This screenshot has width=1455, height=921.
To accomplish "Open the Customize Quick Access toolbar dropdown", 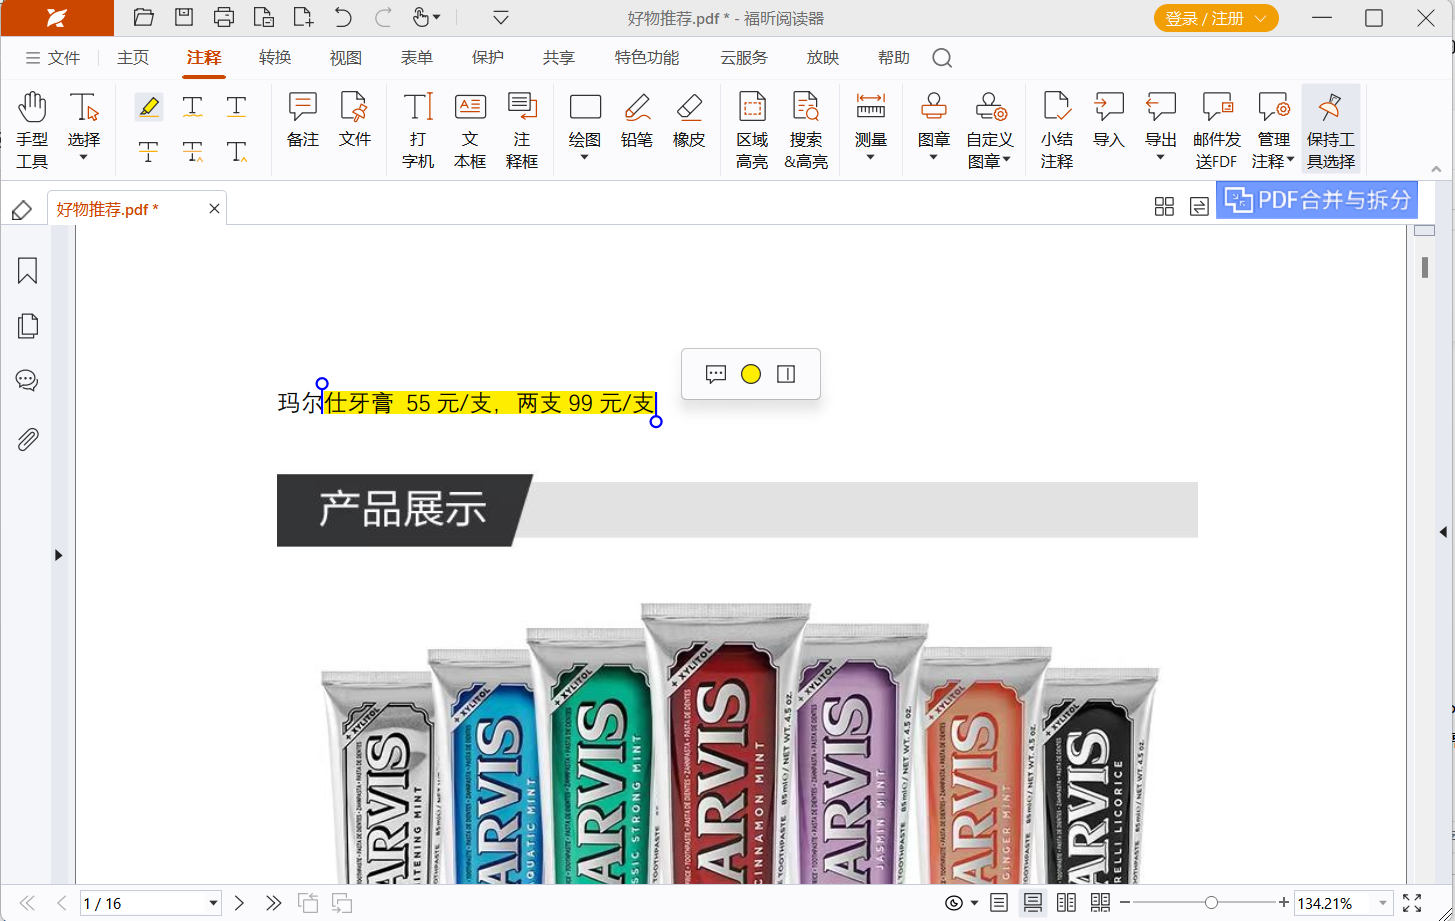I will (x=501, y=17).
